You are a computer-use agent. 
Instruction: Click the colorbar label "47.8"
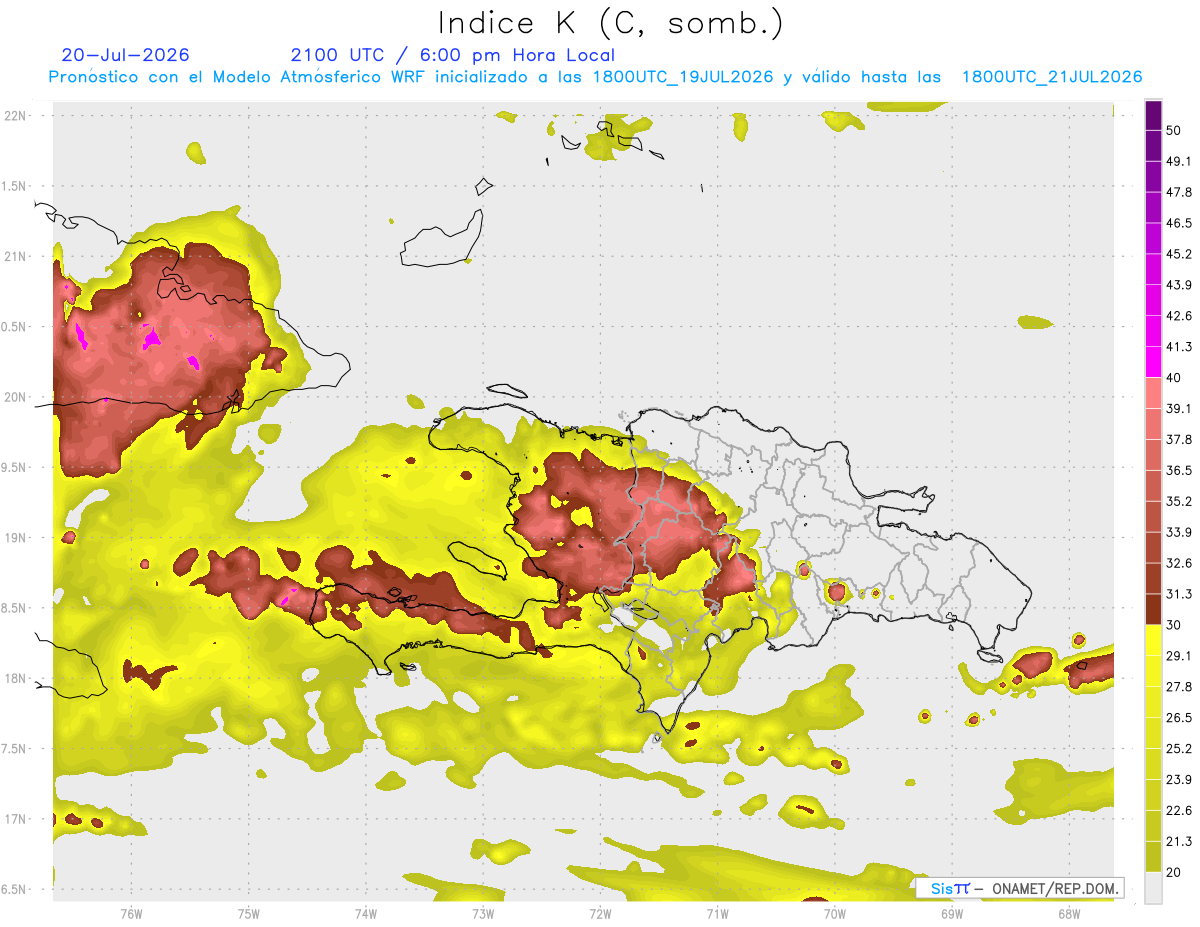pyautogui.click(x=1179, y=192)
